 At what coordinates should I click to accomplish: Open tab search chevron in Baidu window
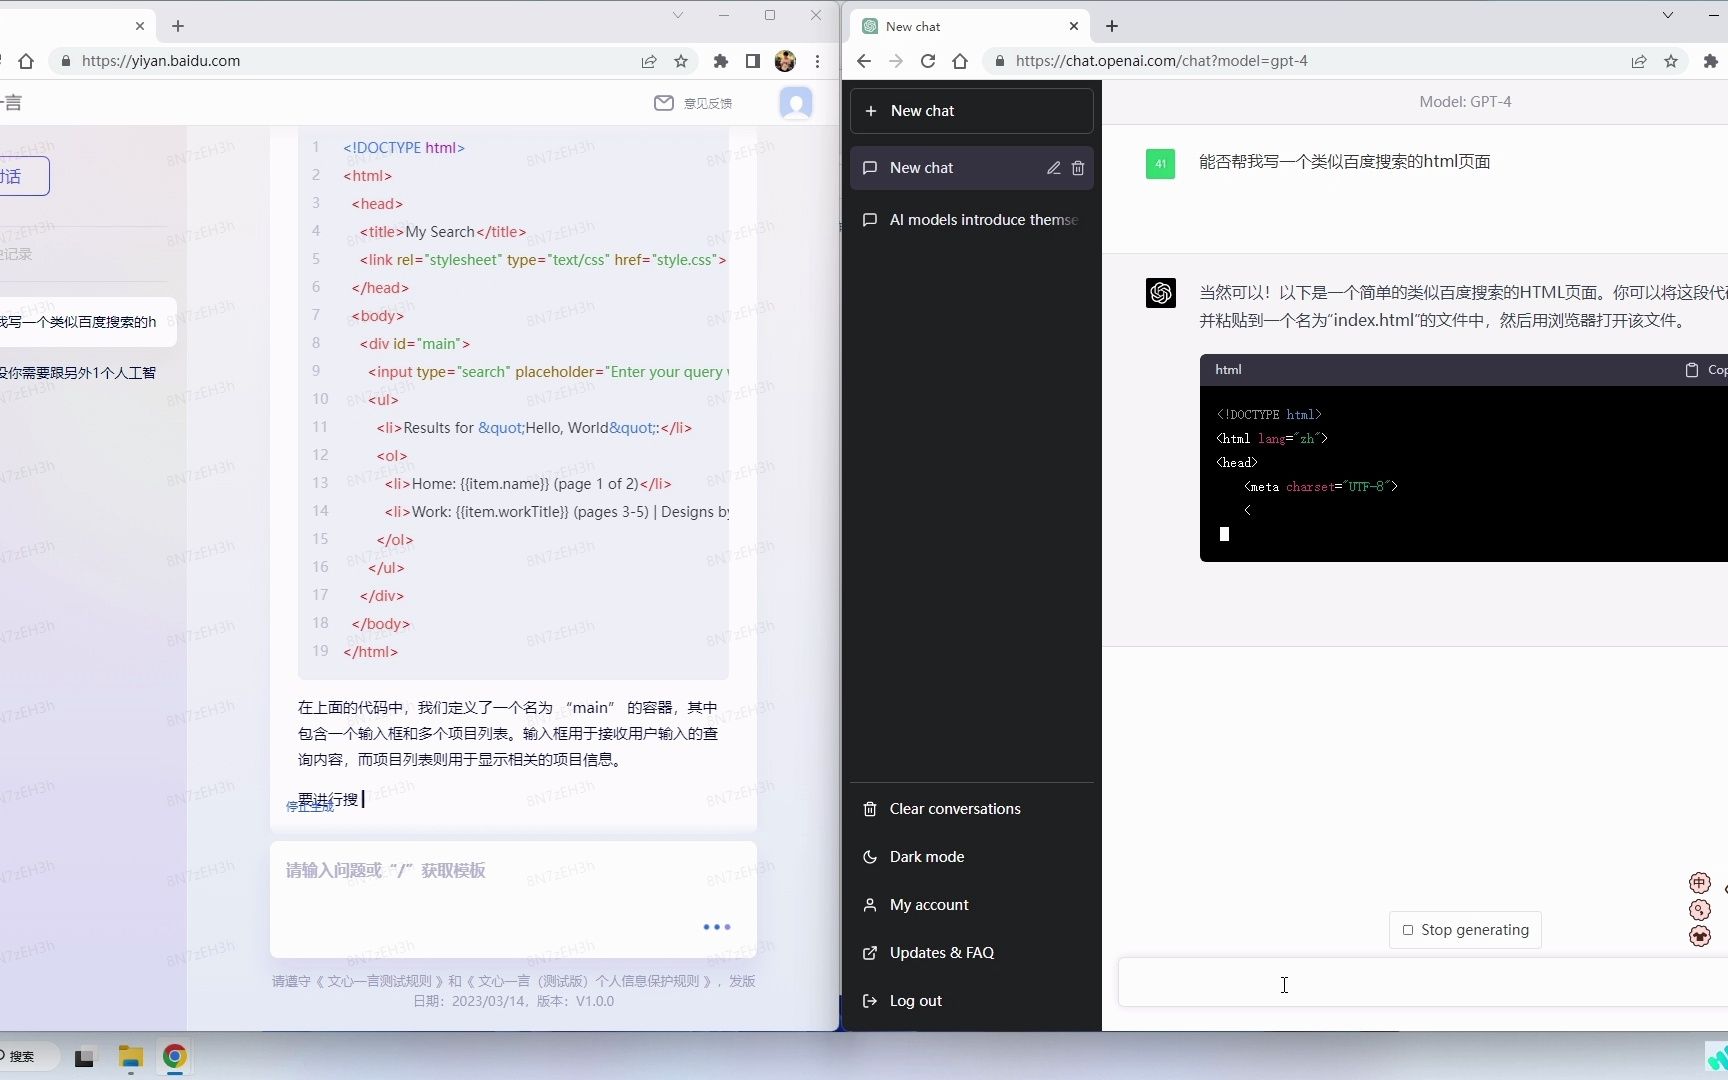click(678, 15)
